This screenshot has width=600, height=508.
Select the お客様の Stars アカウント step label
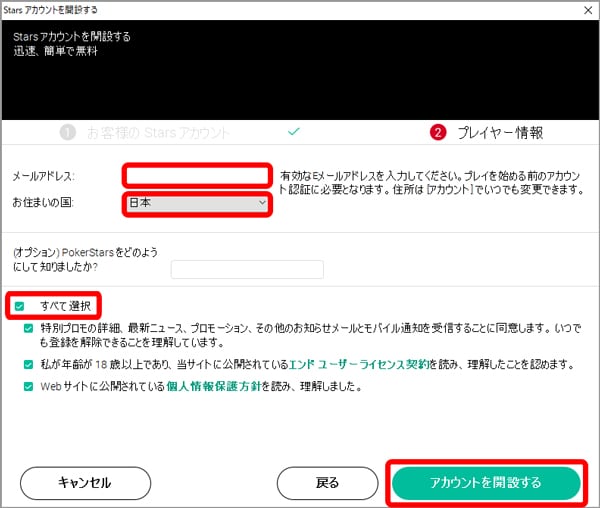tap(157, 132)
